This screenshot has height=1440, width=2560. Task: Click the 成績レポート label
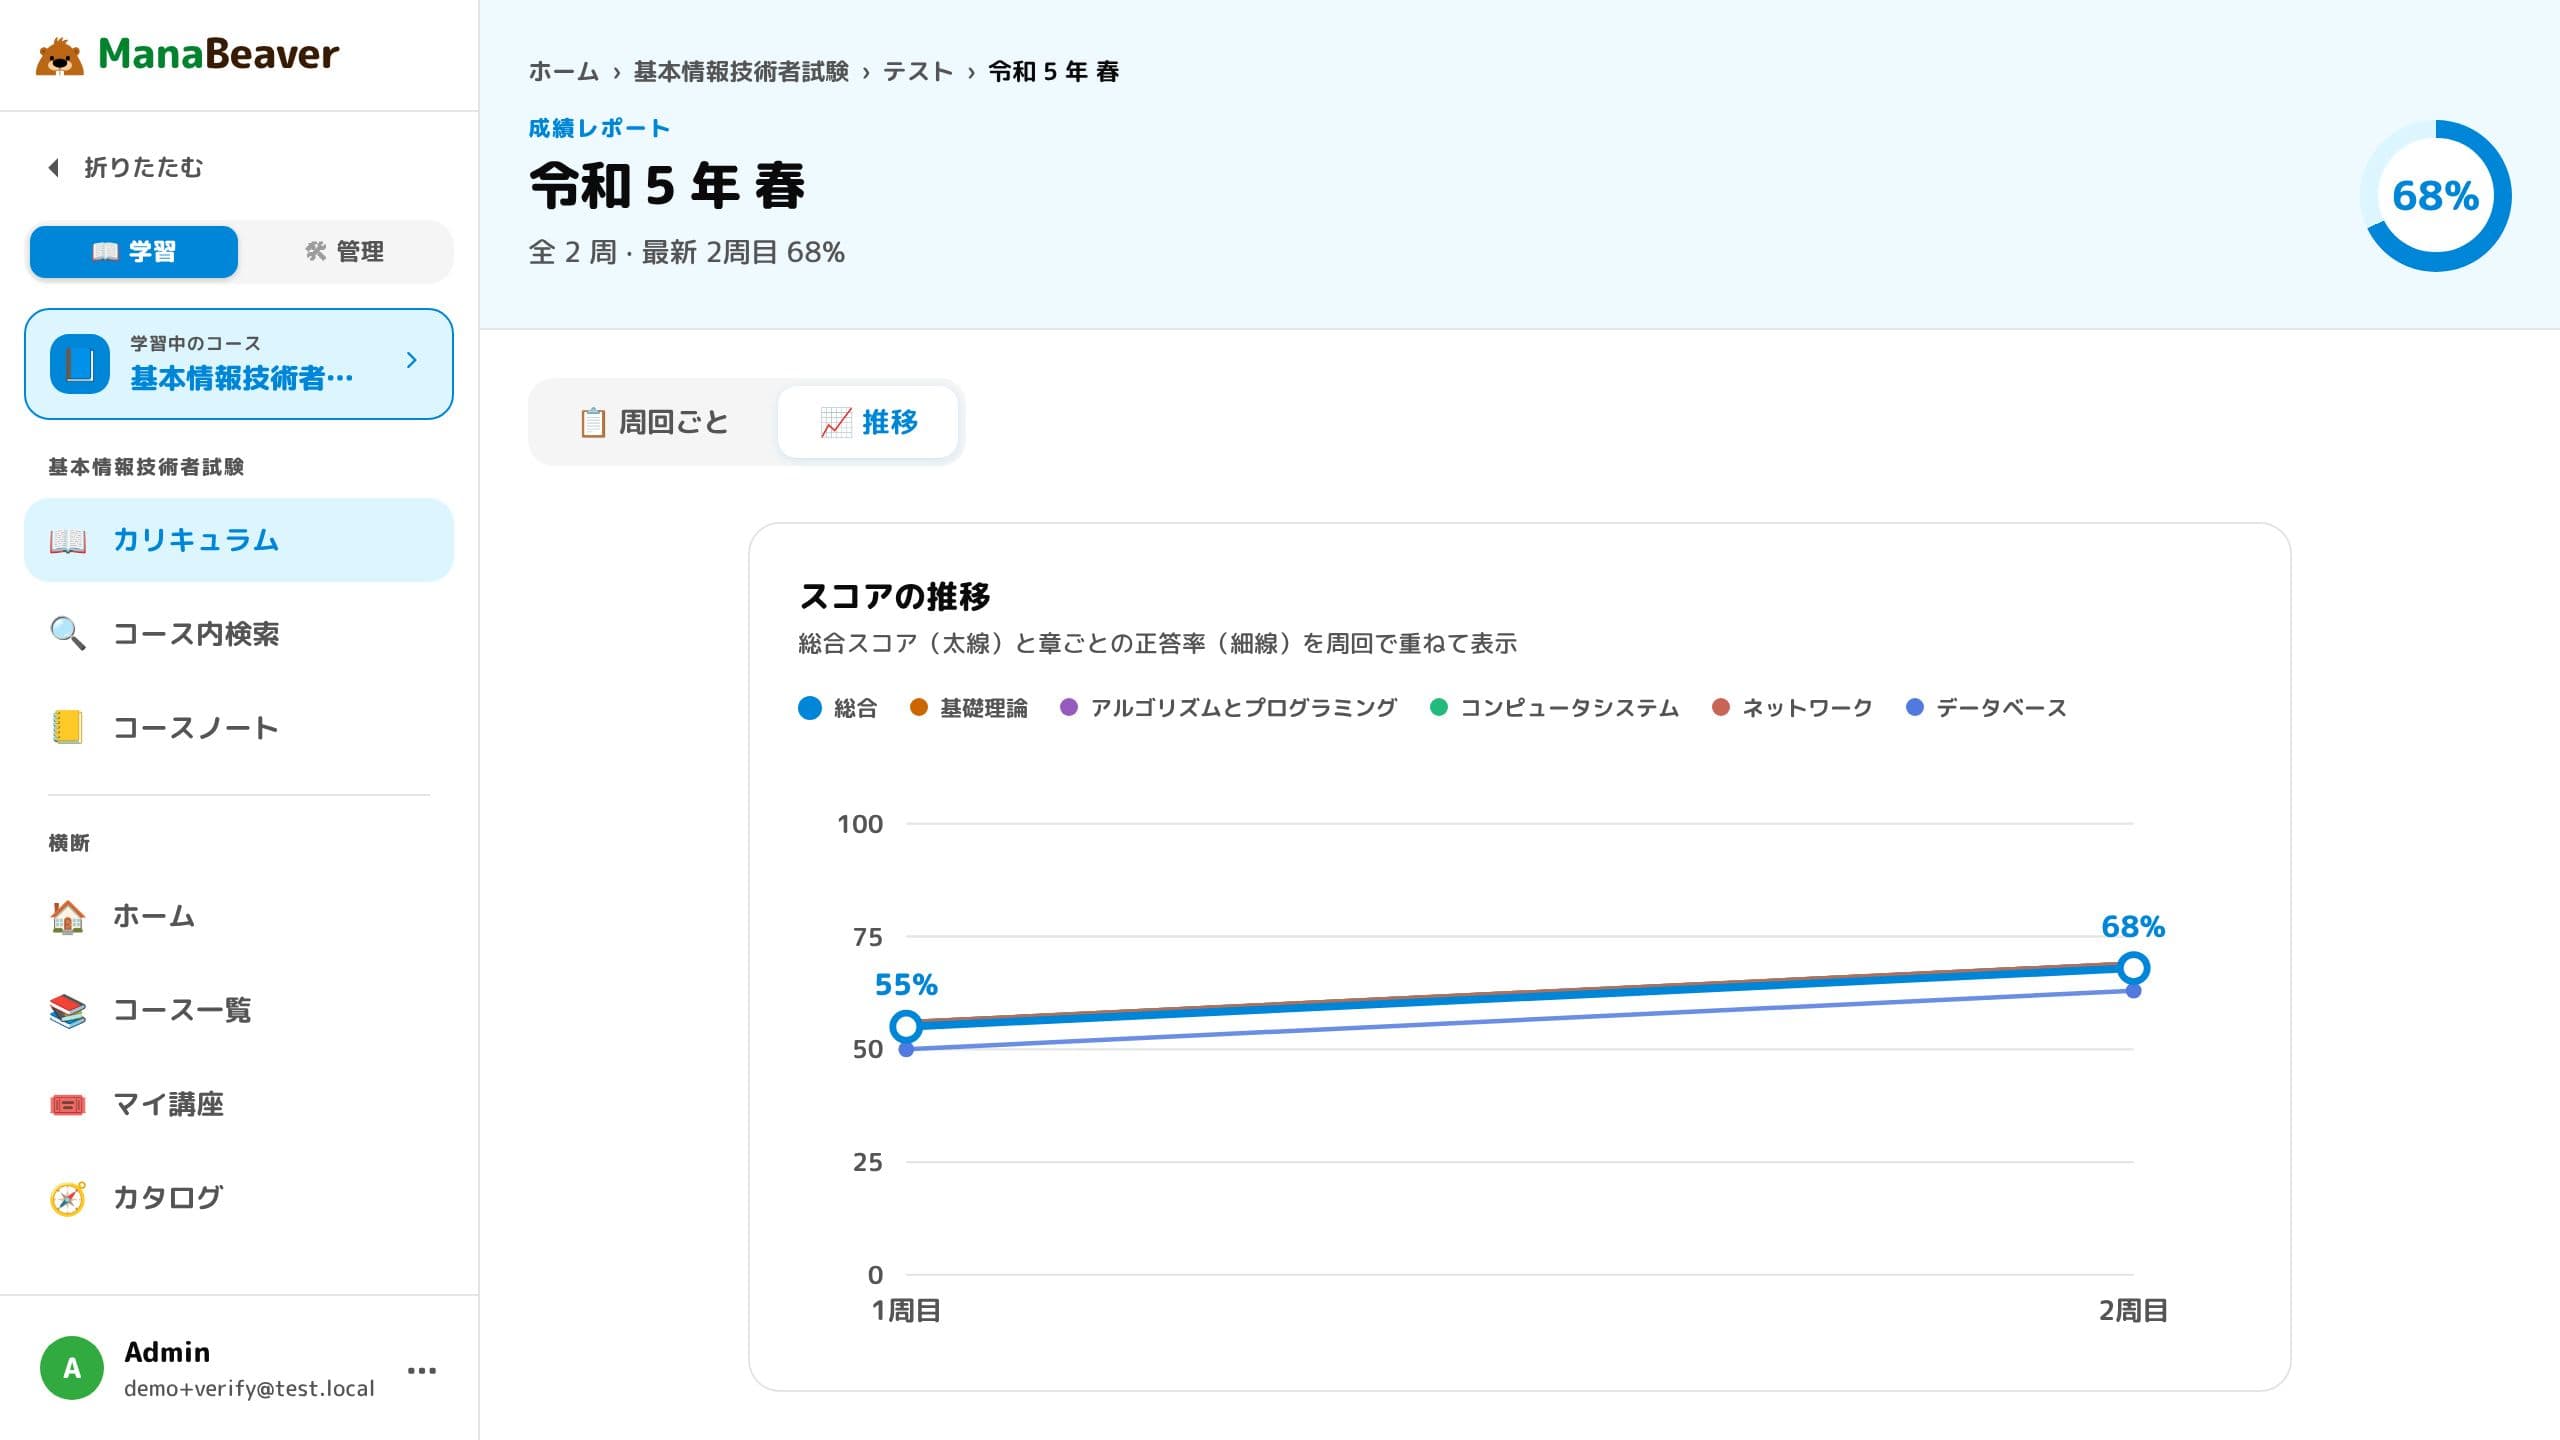[x=599, y=128]
